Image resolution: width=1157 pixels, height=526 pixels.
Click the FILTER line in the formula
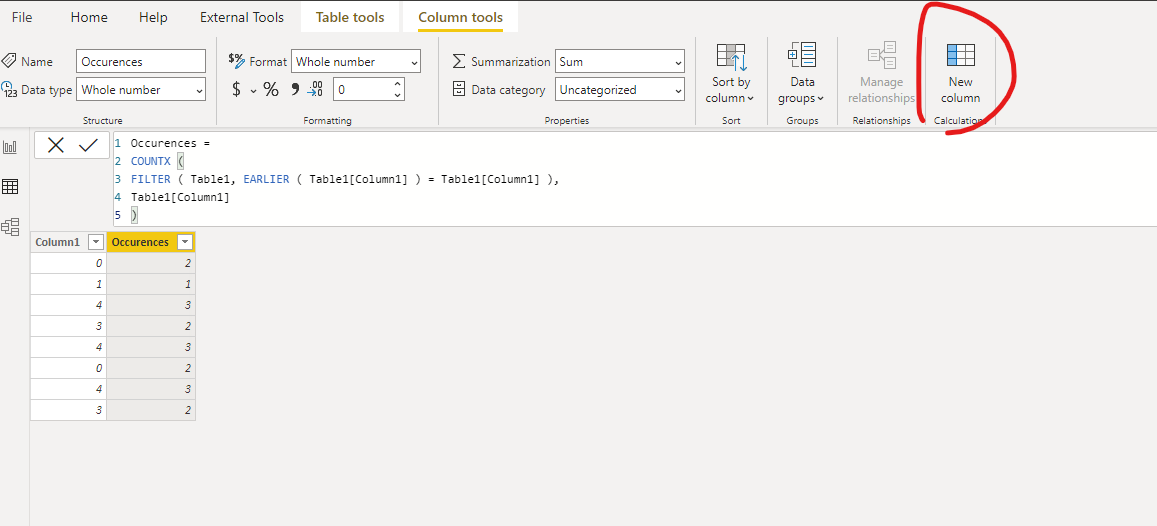[345, 179]
